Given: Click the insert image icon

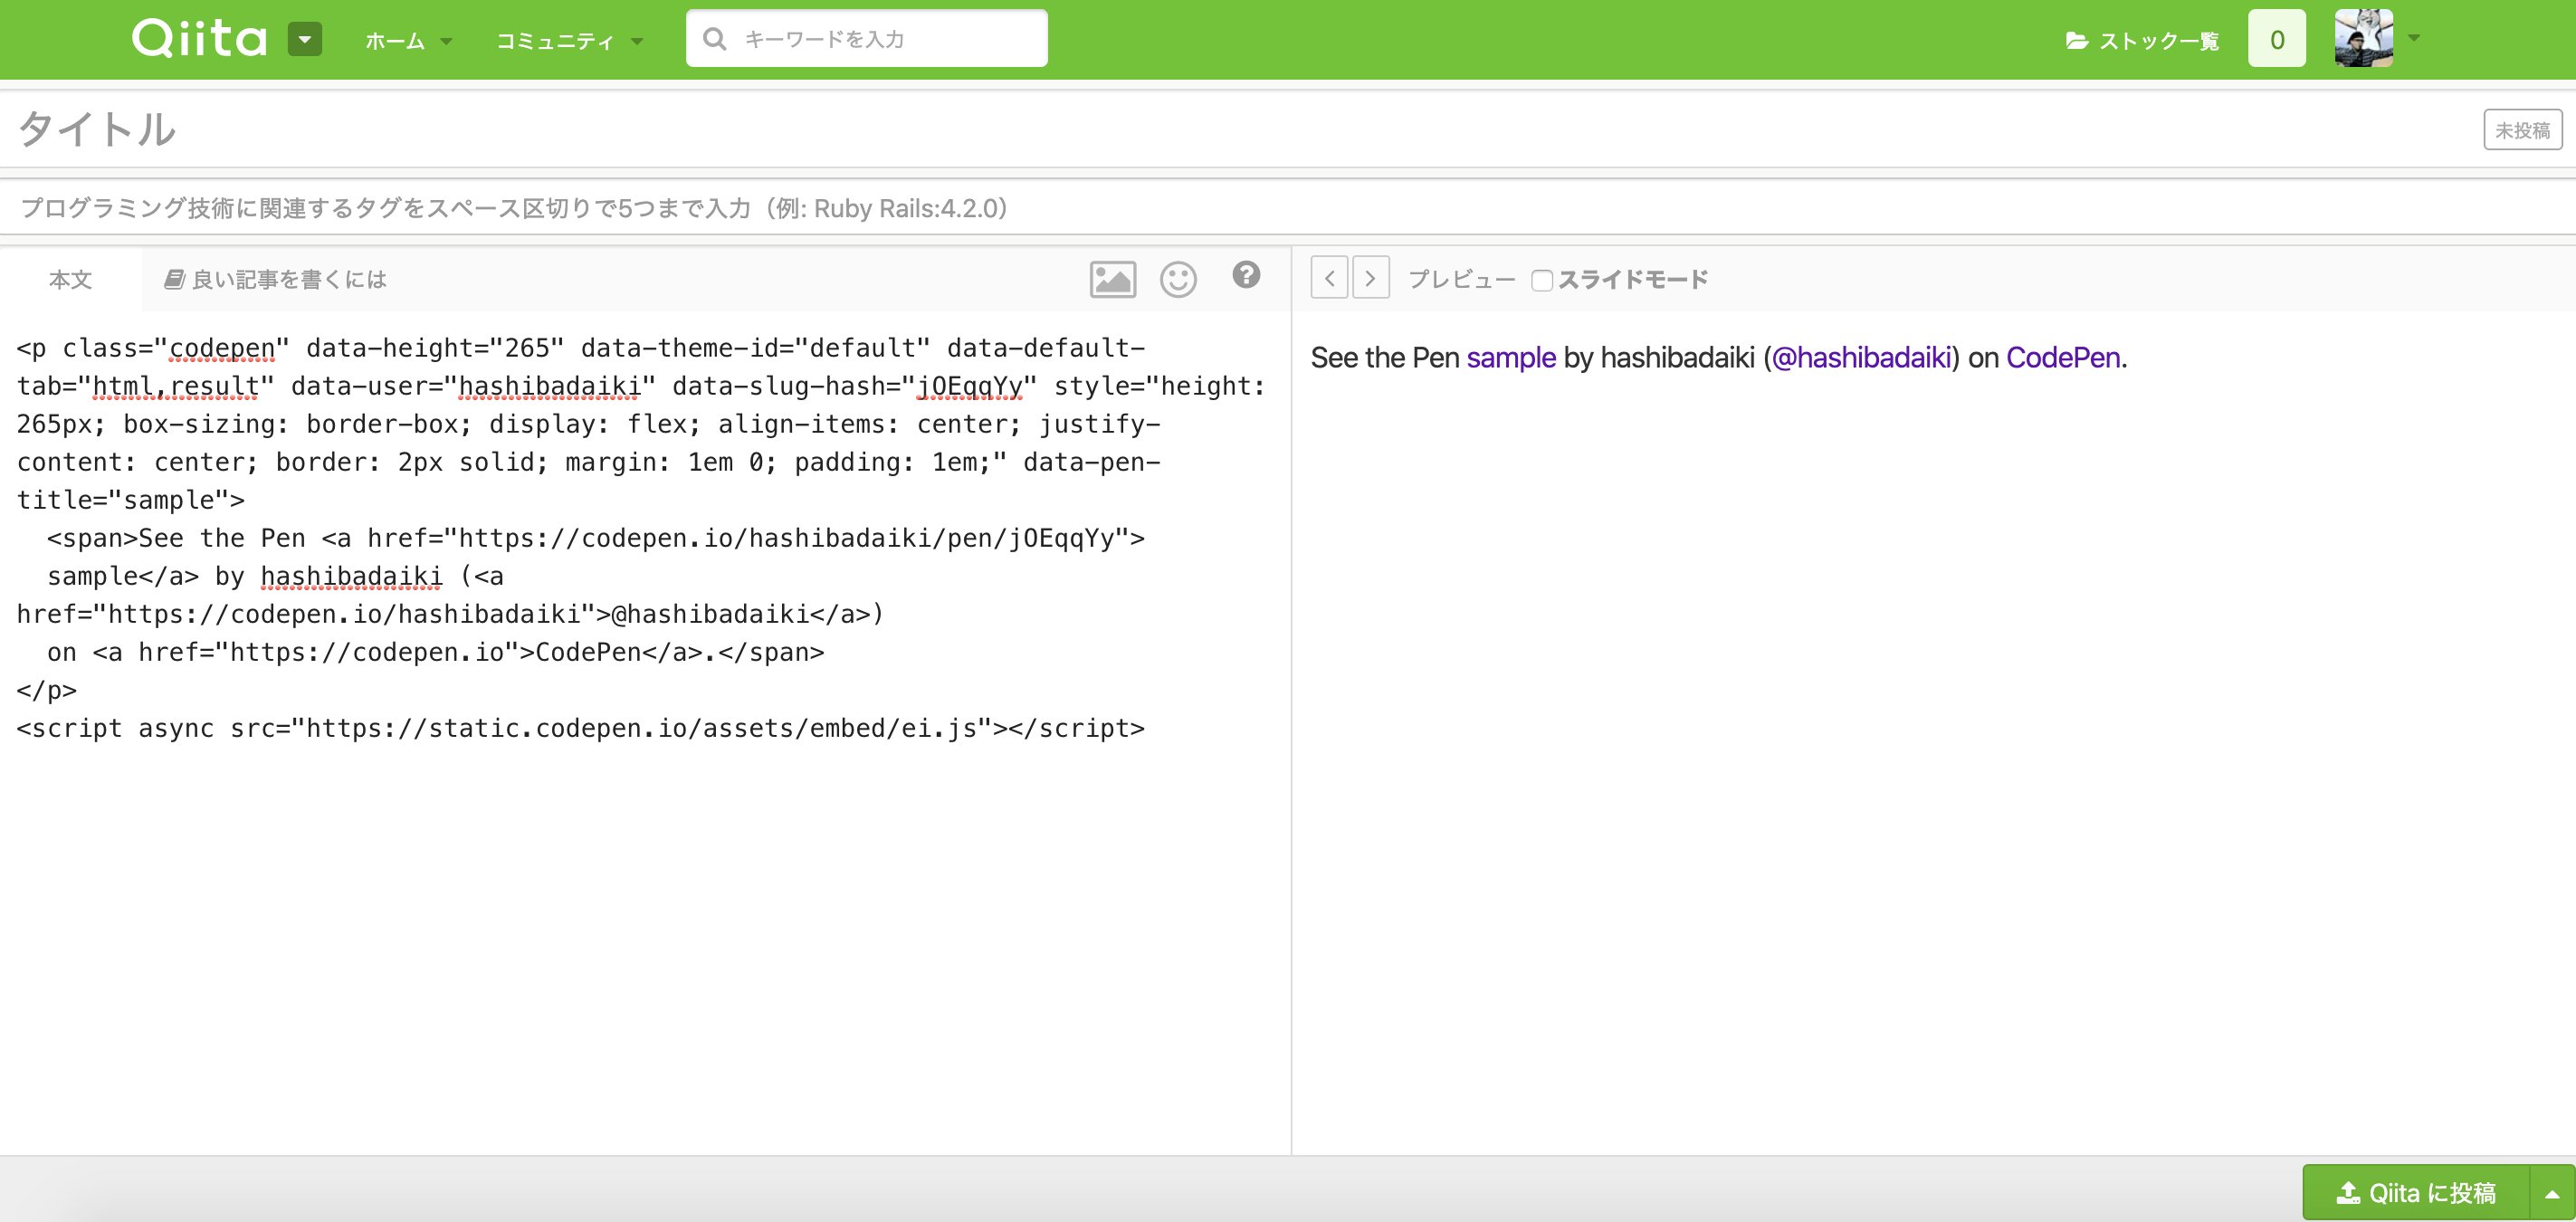Looking at the screenshot, I should pyautogui.click(x=1112, y=279).
